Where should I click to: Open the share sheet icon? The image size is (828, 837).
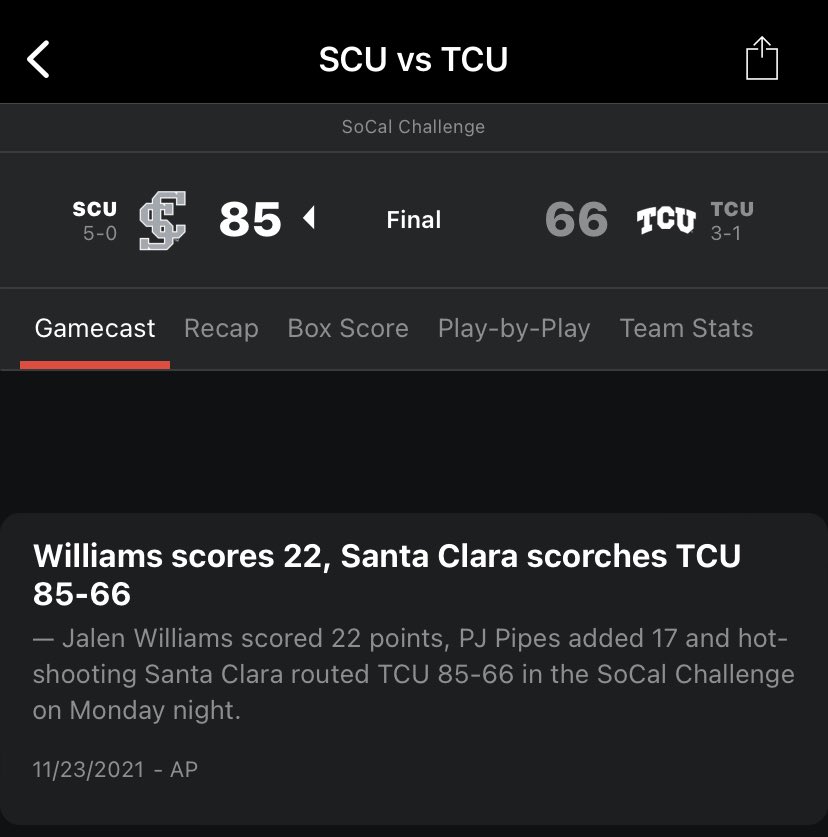click(x=761, y=58)
